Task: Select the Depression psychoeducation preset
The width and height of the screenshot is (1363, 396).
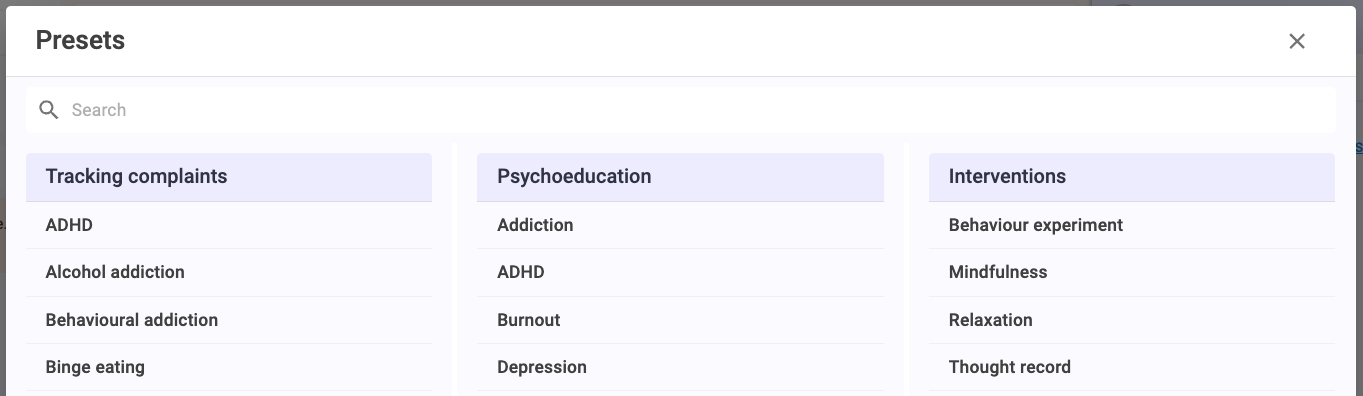Action: (680, 367)
